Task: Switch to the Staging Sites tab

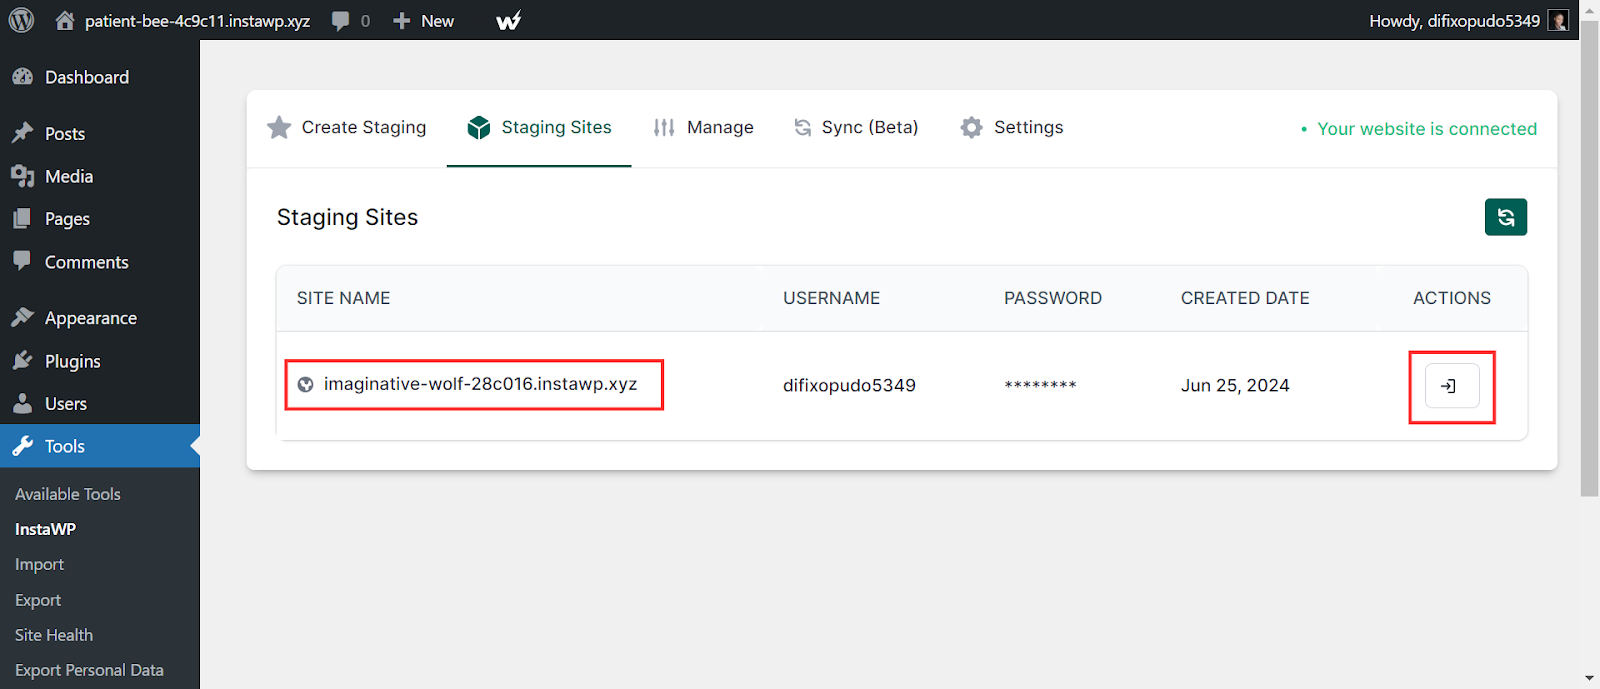Action: (x=539, y=127)
